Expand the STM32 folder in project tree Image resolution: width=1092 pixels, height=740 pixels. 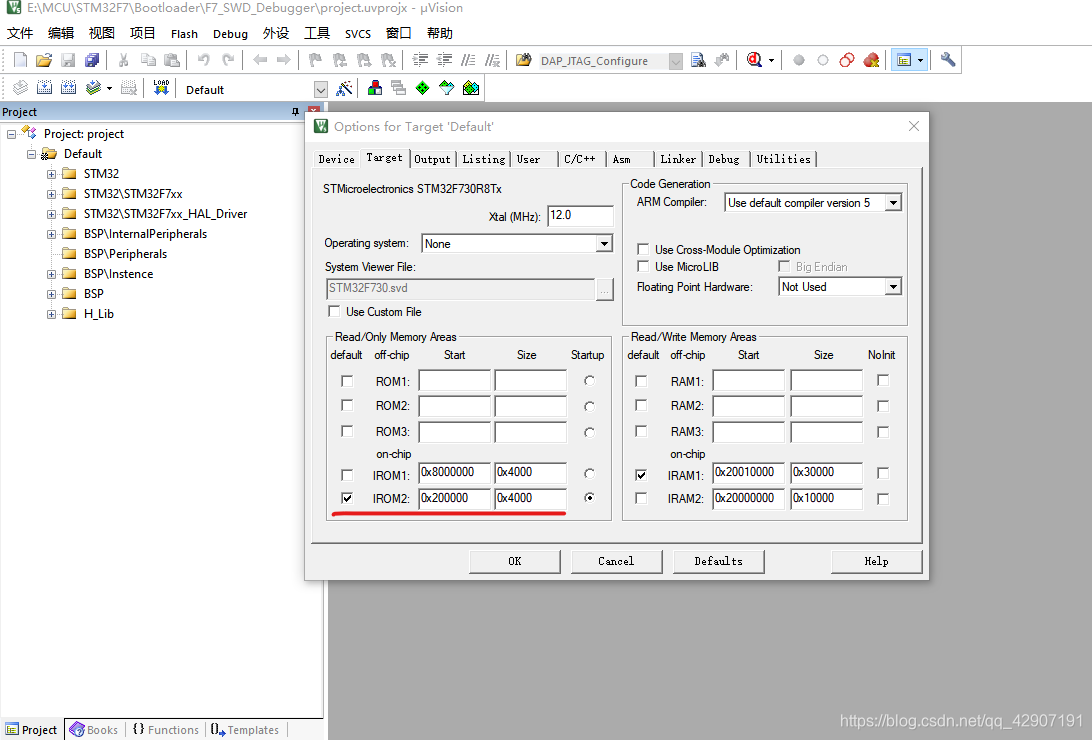pos(52,174)
